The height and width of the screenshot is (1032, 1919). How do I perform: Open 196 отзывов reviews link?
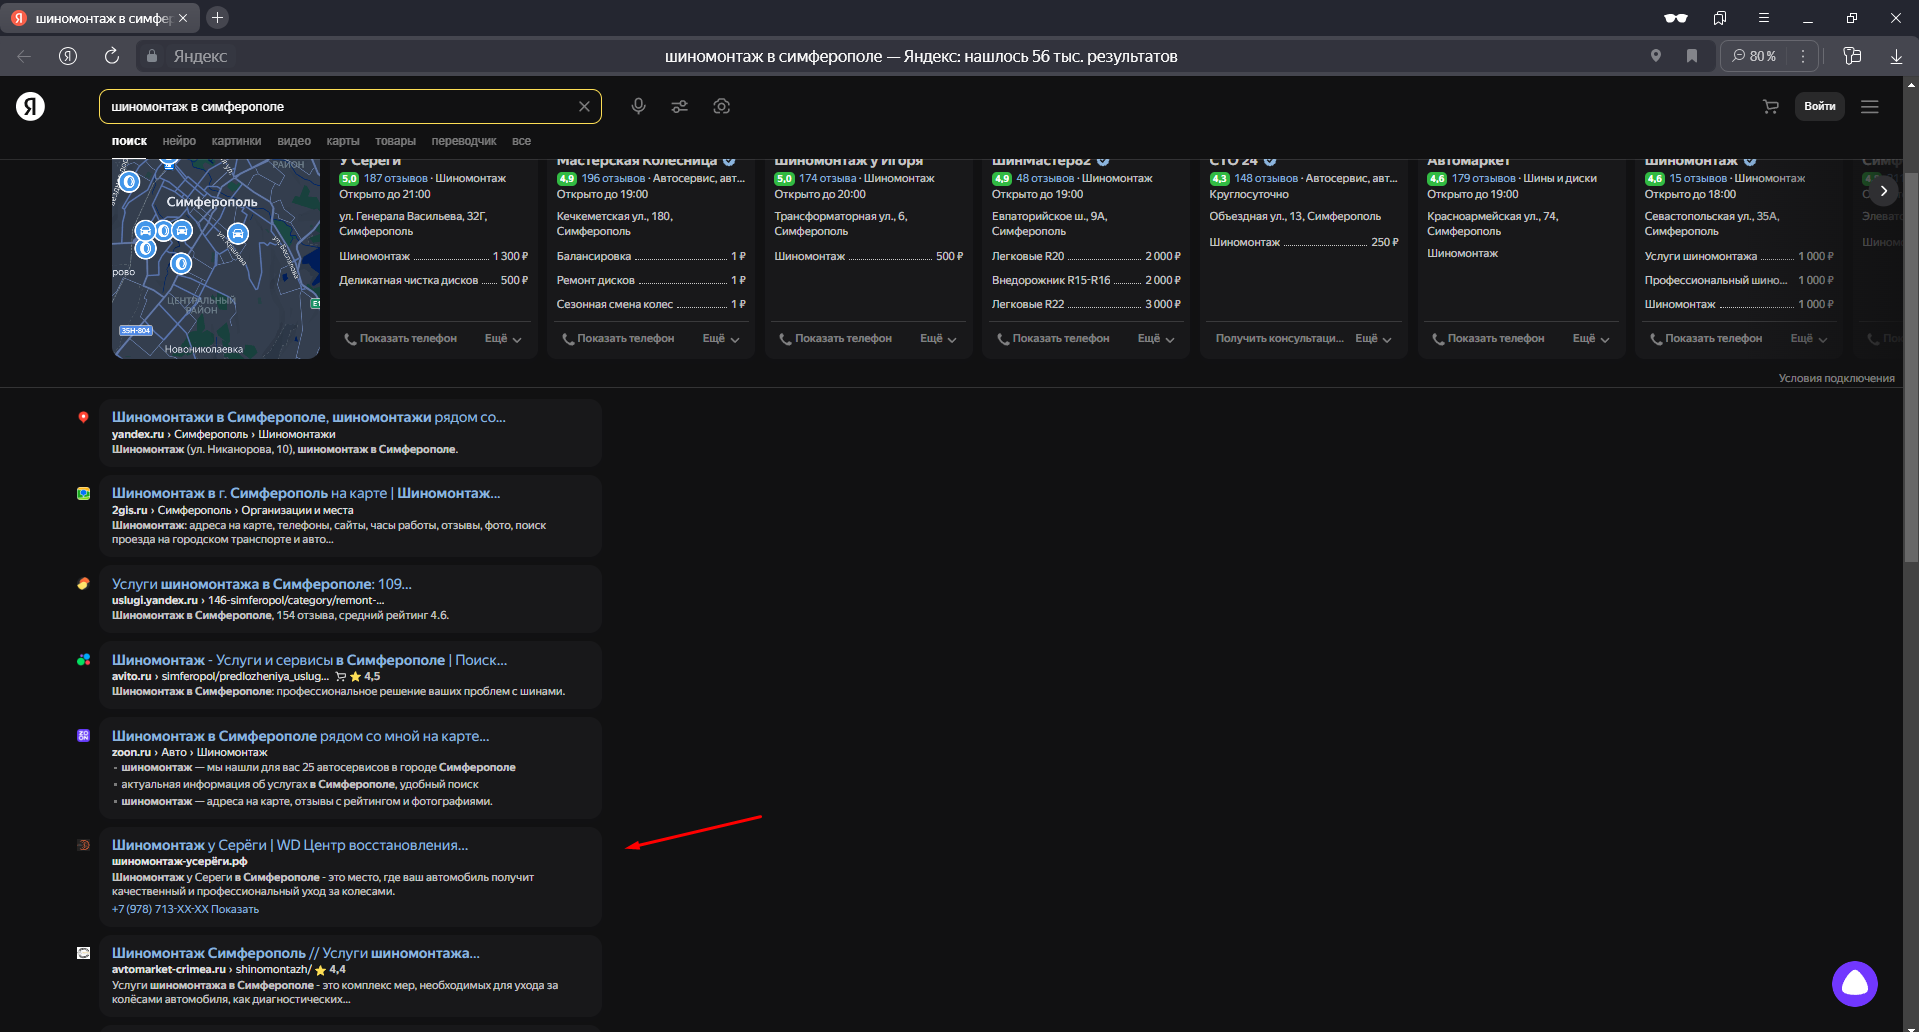[x=613, y=179]
